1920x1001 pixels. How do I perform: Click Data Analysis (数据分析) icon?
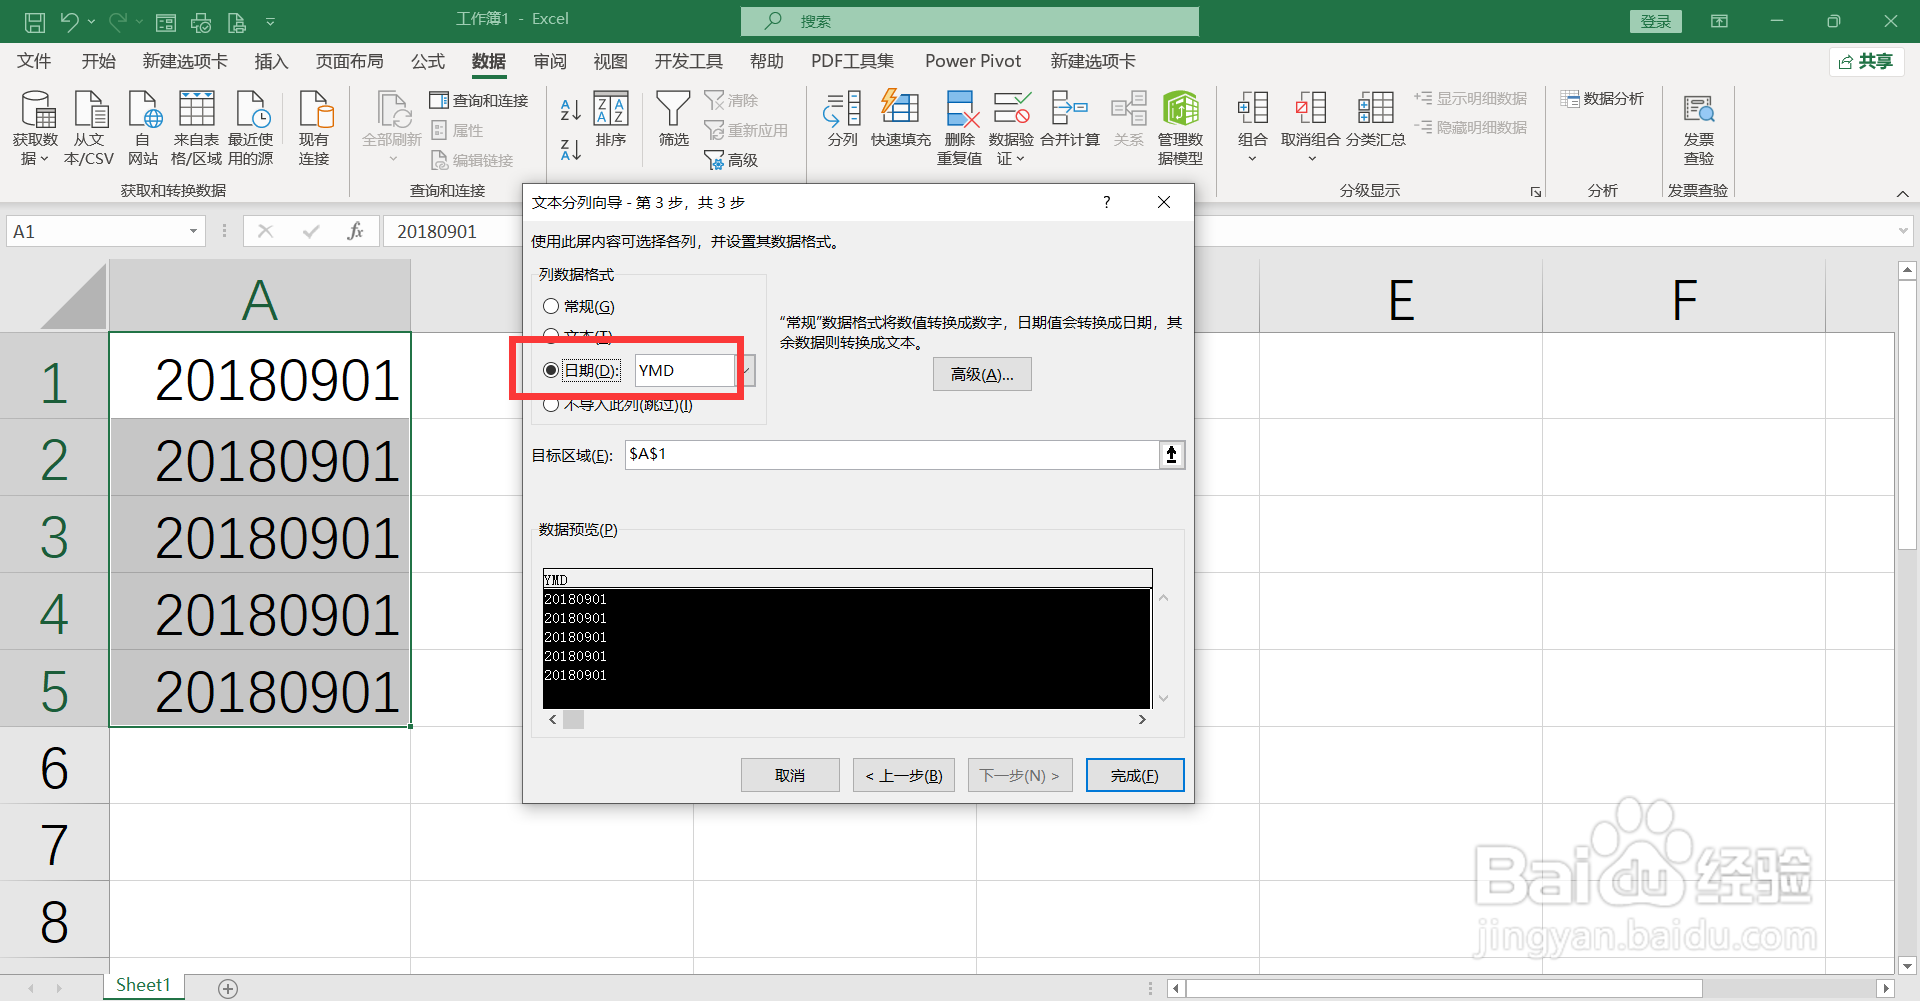pos(1602,98)
